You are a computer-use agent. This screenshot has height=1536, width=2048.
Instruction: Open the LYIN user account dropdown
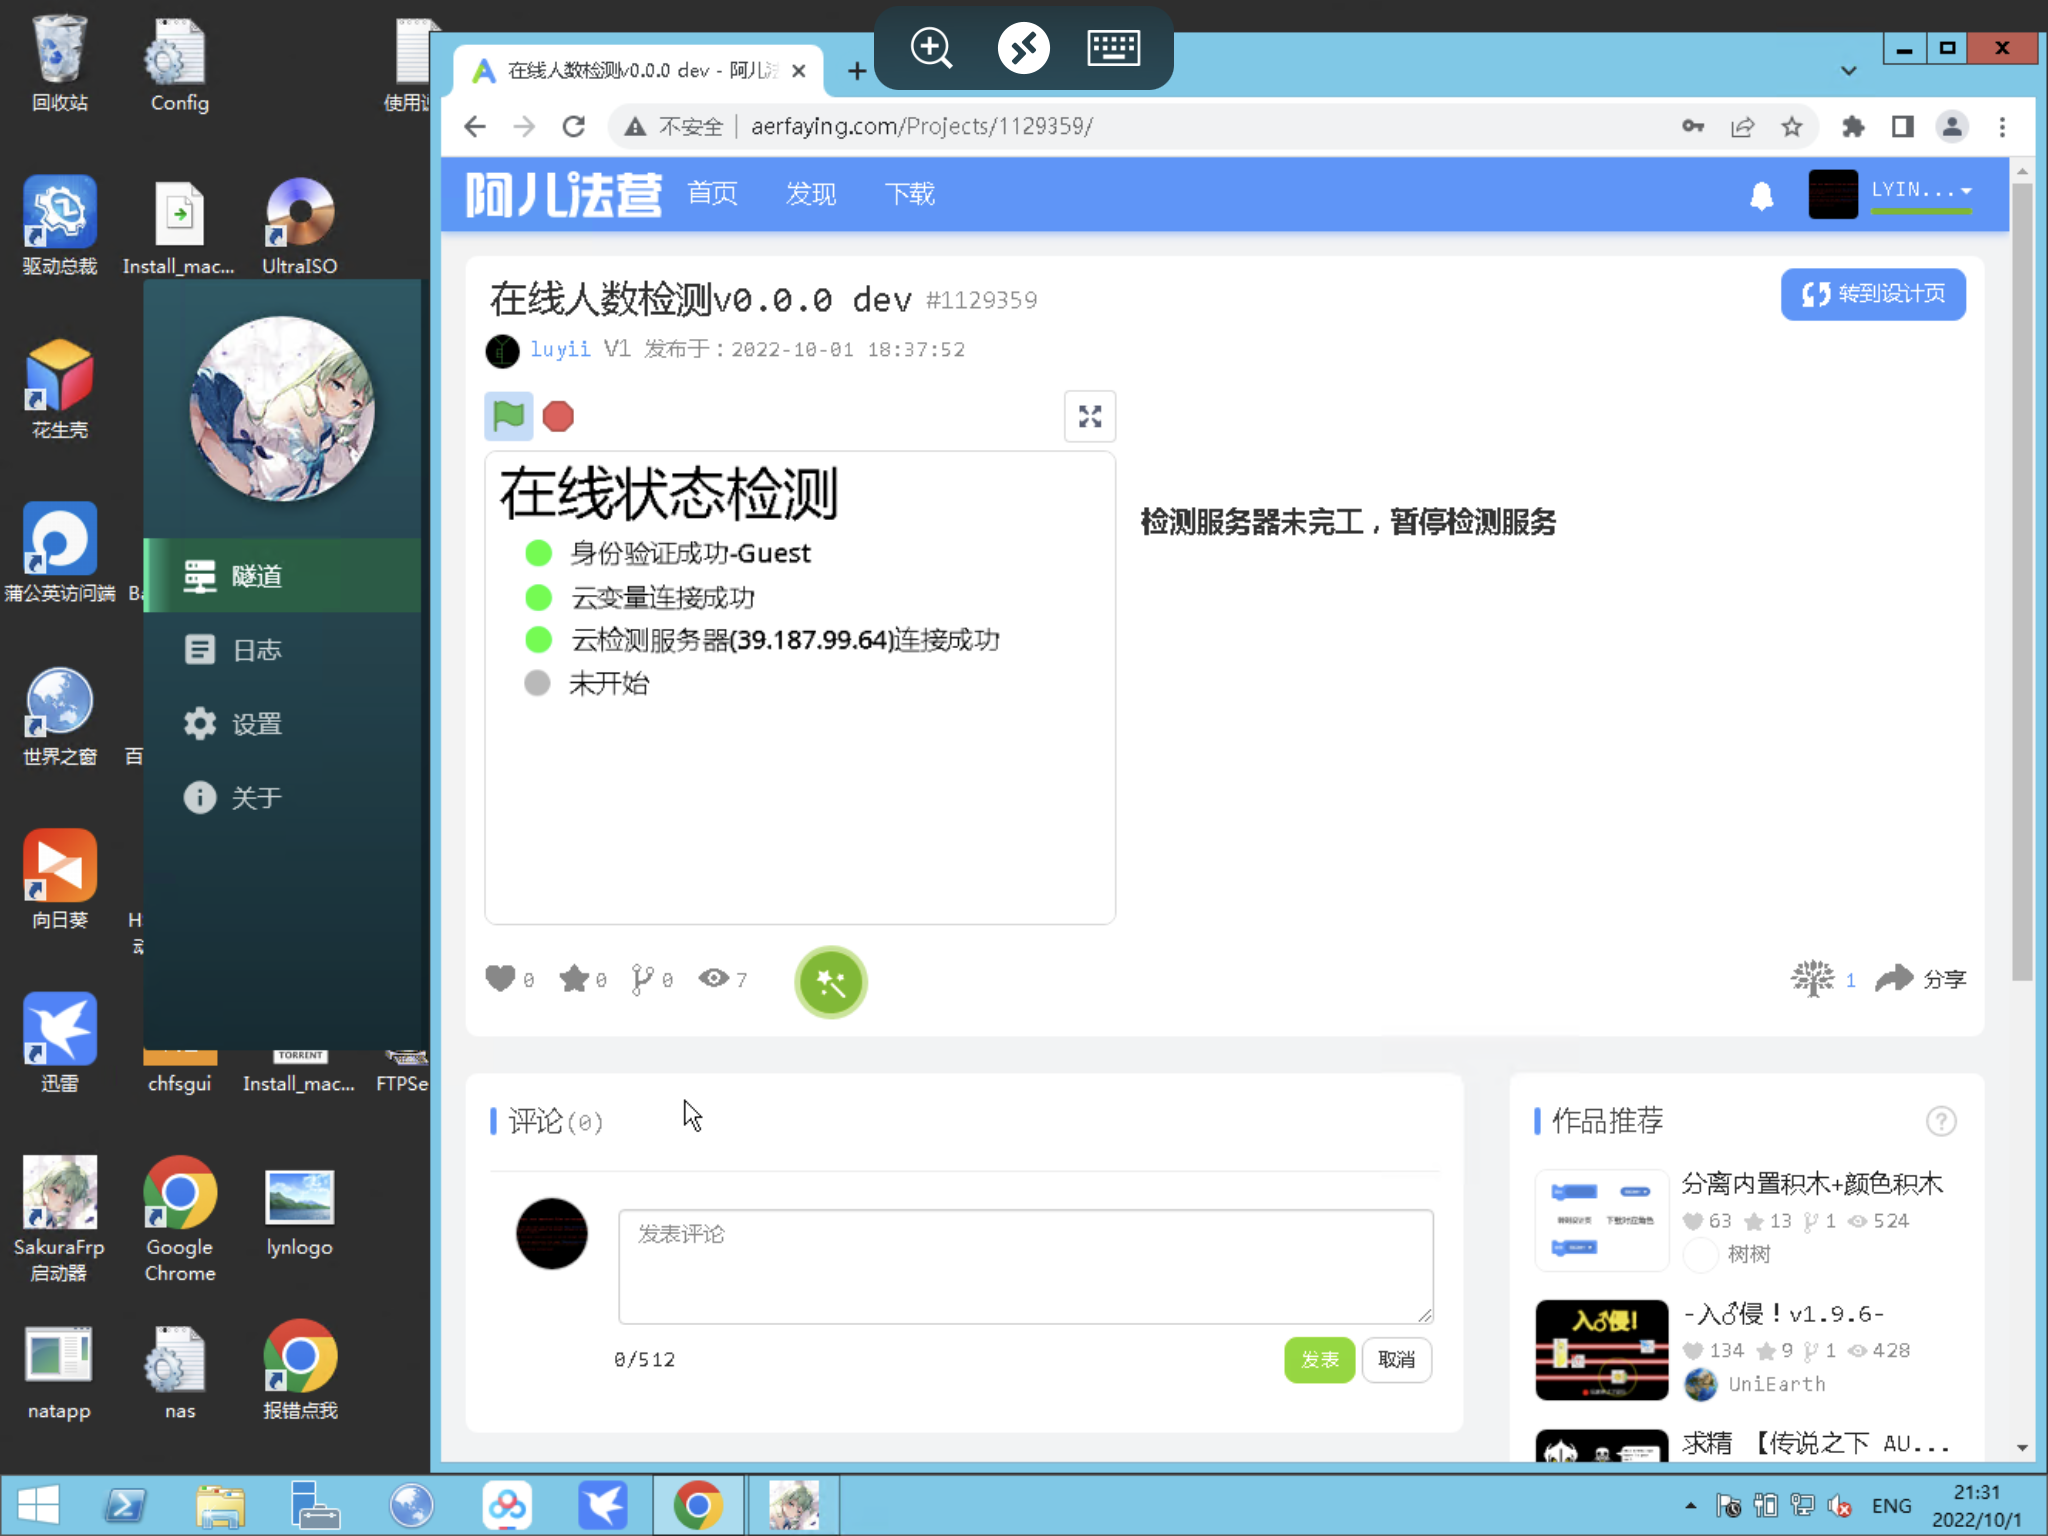(1921, 190)
